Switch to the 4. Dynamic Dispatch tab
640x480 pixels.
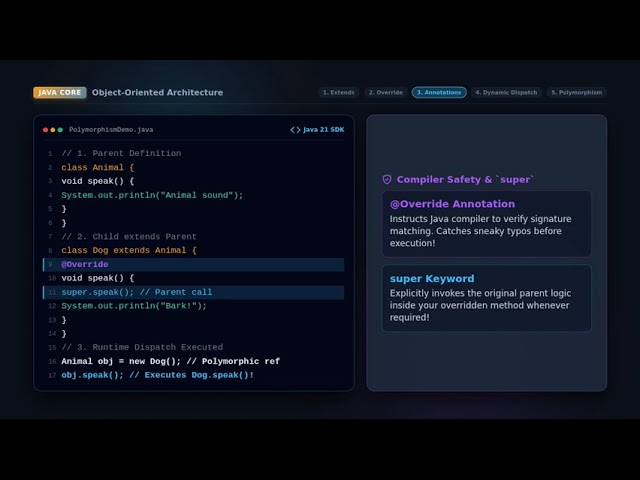(506, 93)
